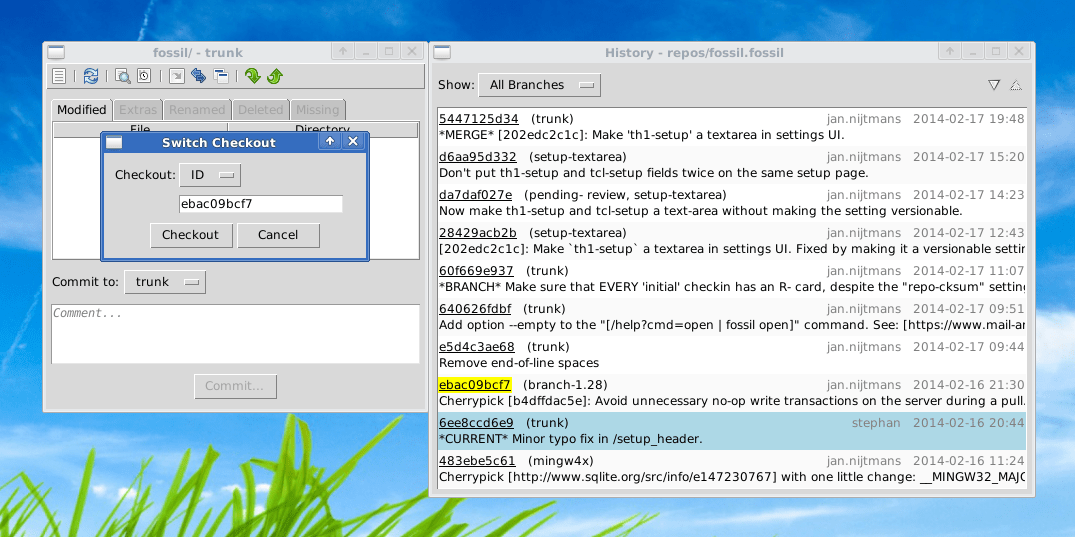
Task: Click the "(pending- review, setup-textarea)" tag text
Action: tap(625, 195)
